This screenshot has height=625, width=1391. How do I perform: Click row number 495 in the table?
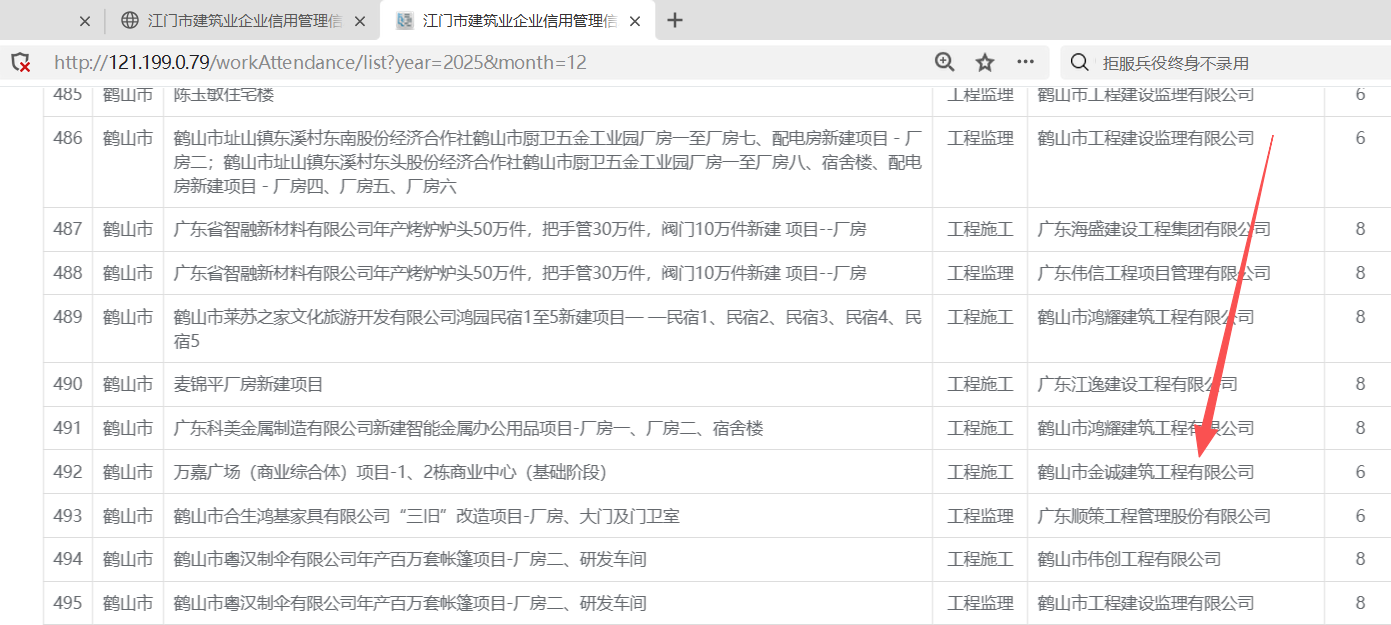click(68, 603)
